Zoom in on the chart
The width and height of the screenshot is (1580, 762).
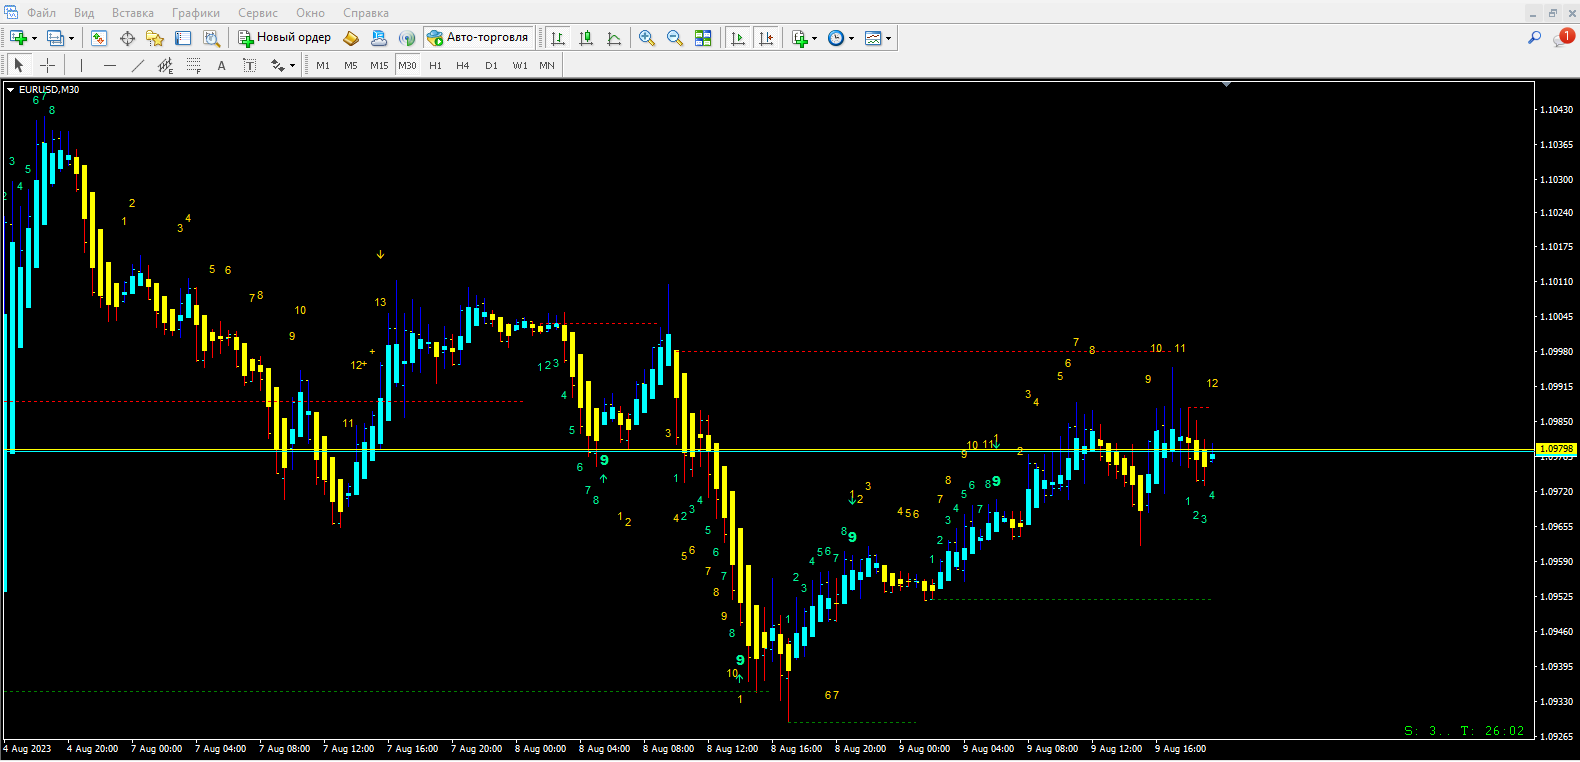[x=647, y=38]
